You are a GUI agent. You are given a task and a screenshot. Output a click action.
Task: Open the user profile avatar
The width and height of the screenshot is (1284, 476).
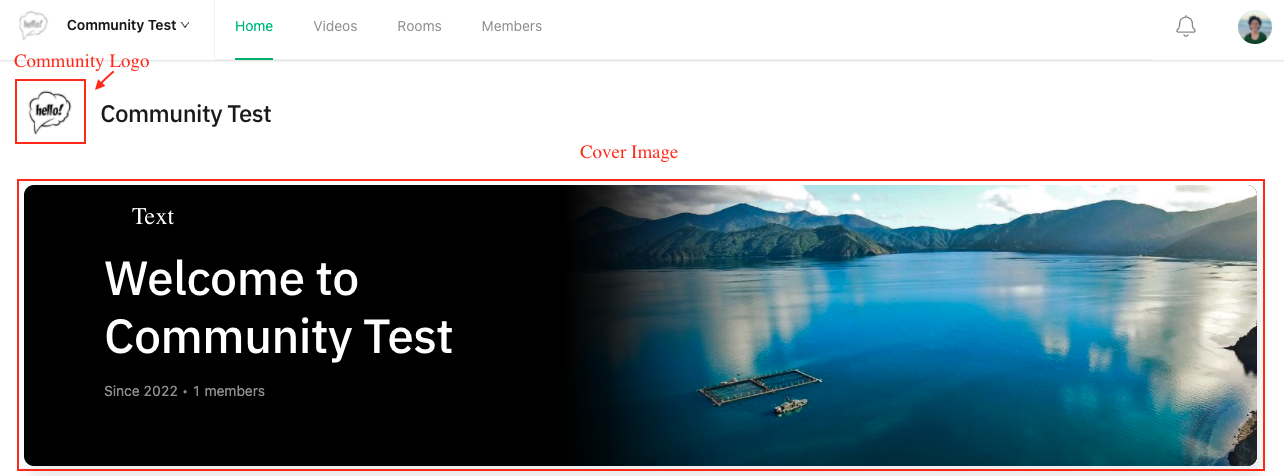point(1254,27)
